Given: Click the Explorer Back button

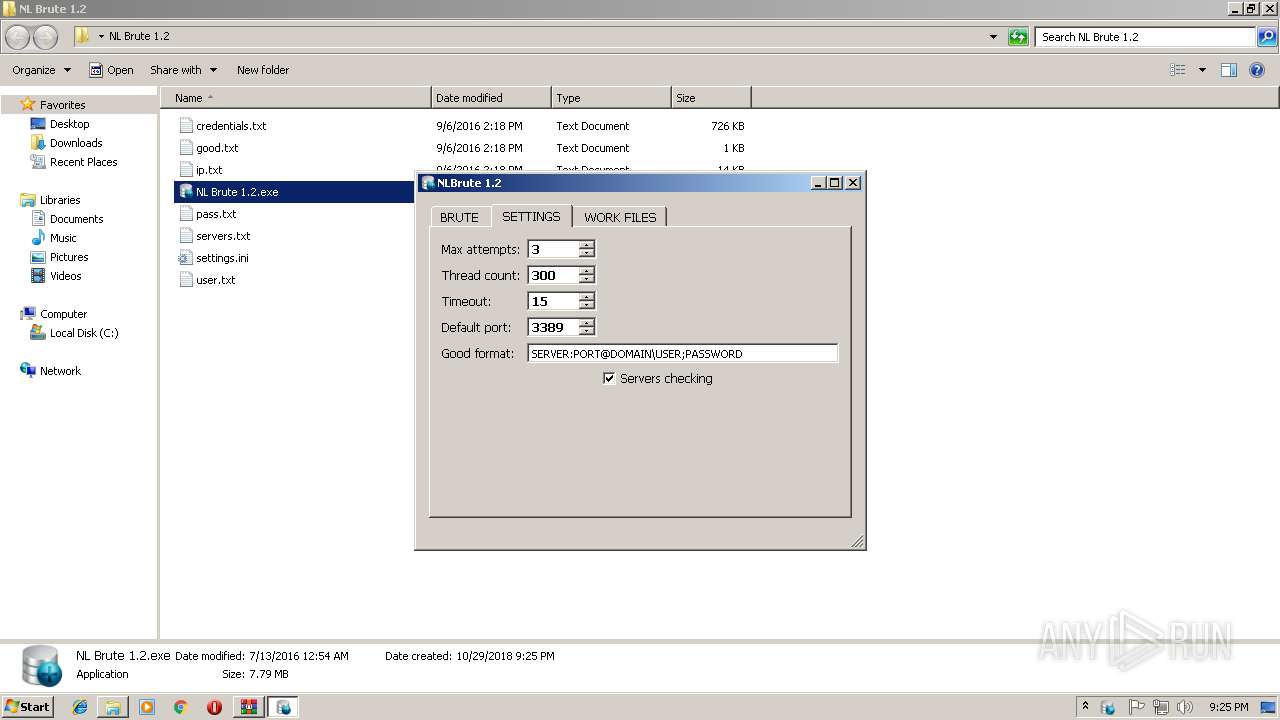Looking at the screenshot, I should (18, 37).
